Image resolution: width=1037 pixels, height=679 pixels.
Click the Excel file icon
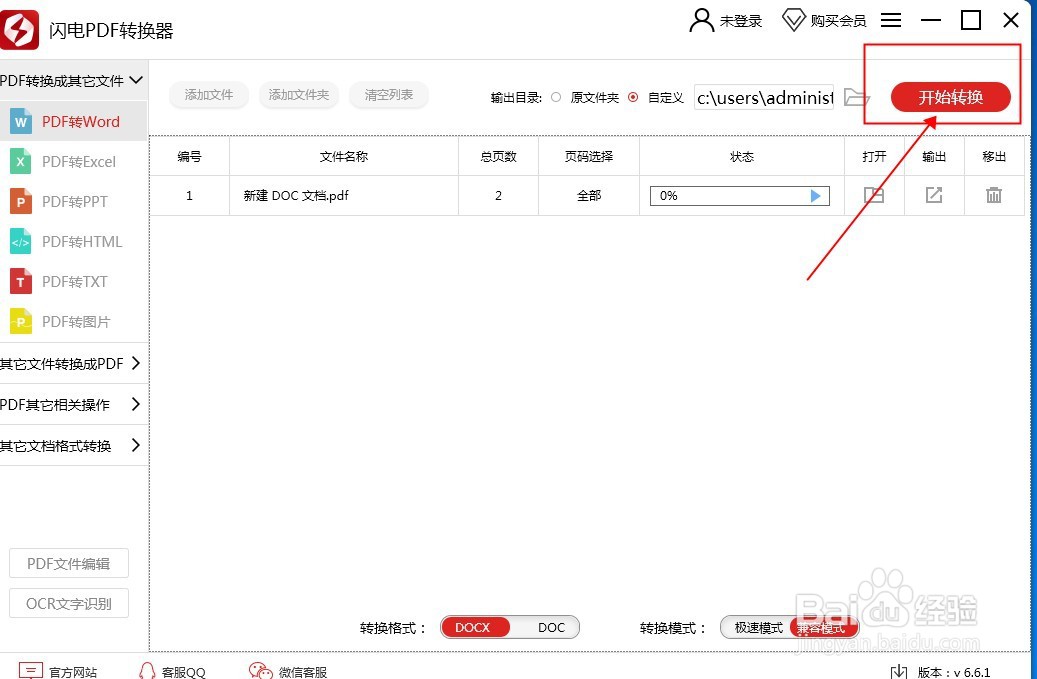pos(21,162)
